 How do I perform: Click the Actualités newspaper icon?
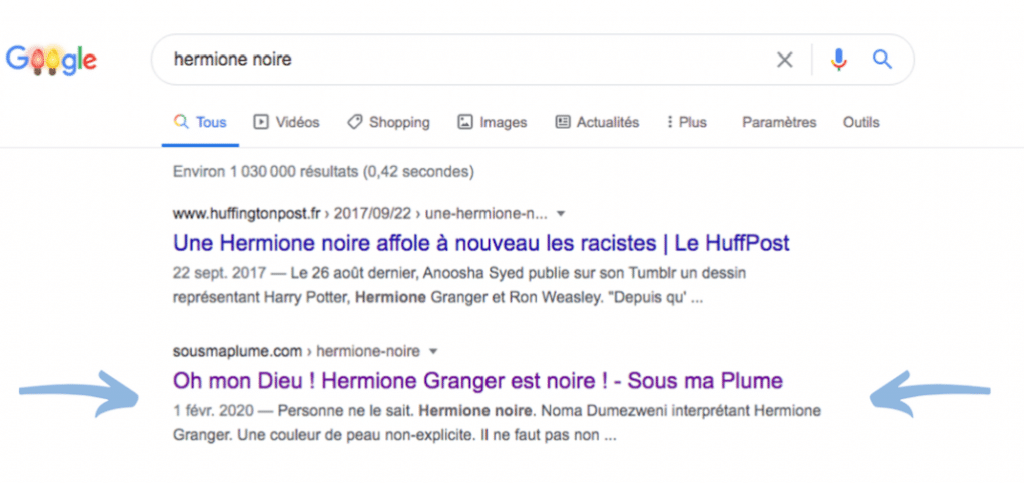[x=562, y=122]
